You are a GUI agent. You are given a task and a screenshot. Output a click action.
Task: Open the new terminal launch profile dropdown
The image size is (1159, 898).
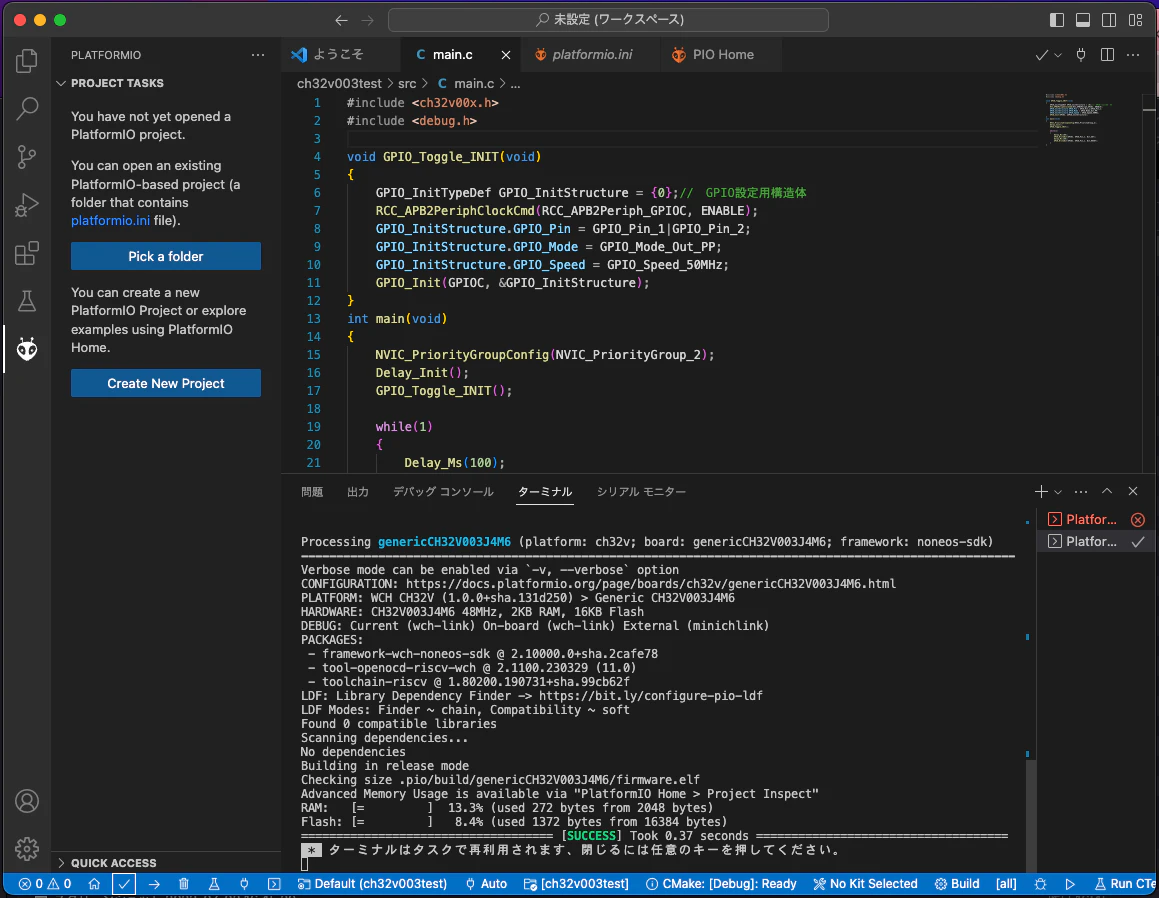click(x=1058, y=491)
